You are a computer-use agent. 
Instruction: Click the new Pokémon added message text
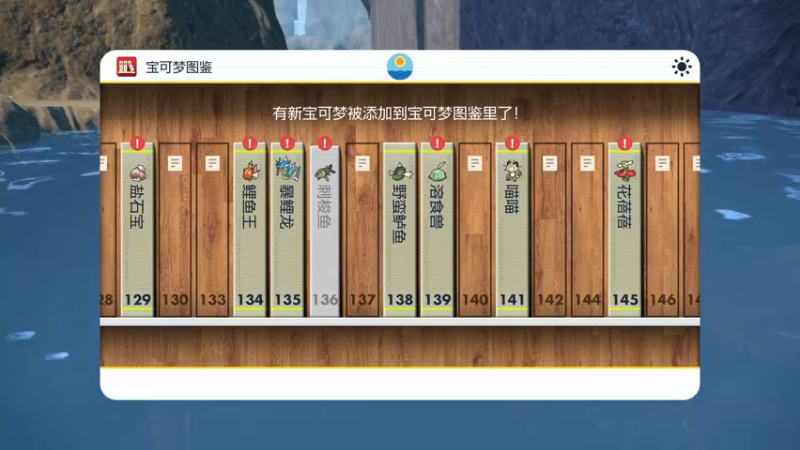395,113
